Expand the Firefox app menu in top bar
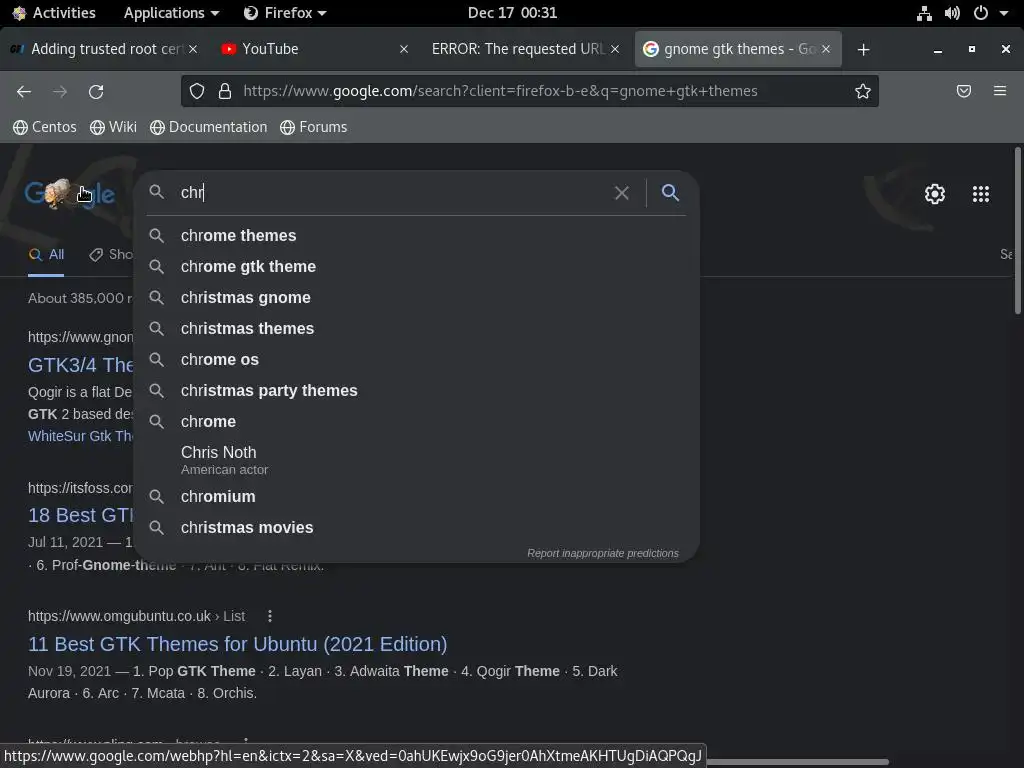Screen dimensions: 1024x768 [x=285, y=13]
